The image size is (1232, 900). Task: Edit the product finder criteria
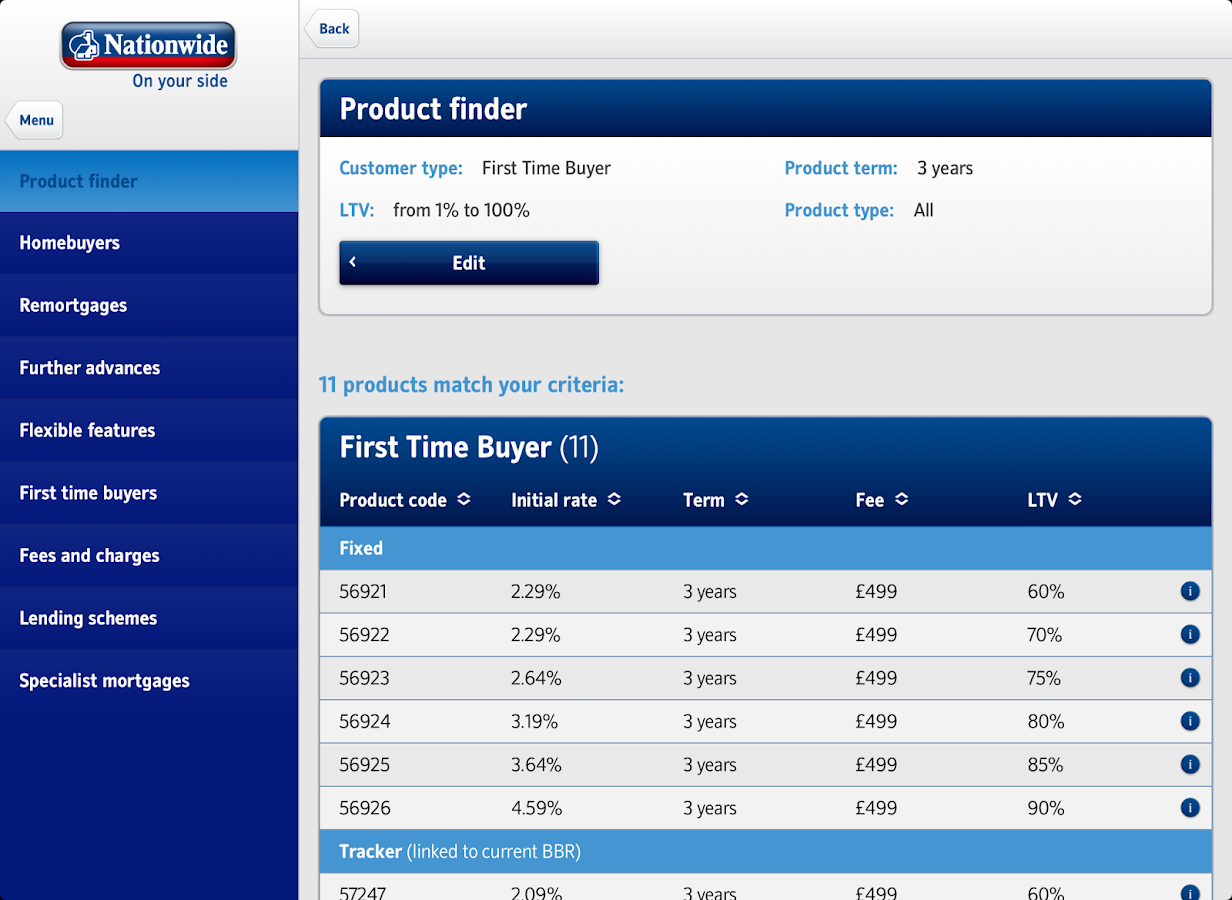[x=469, y=263]
